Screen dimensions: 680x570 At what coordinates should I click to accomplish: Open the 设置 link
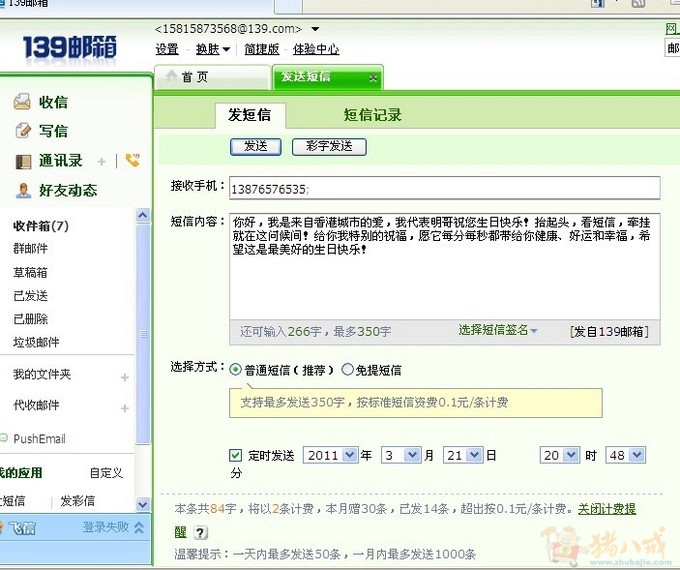click(167, 49)
